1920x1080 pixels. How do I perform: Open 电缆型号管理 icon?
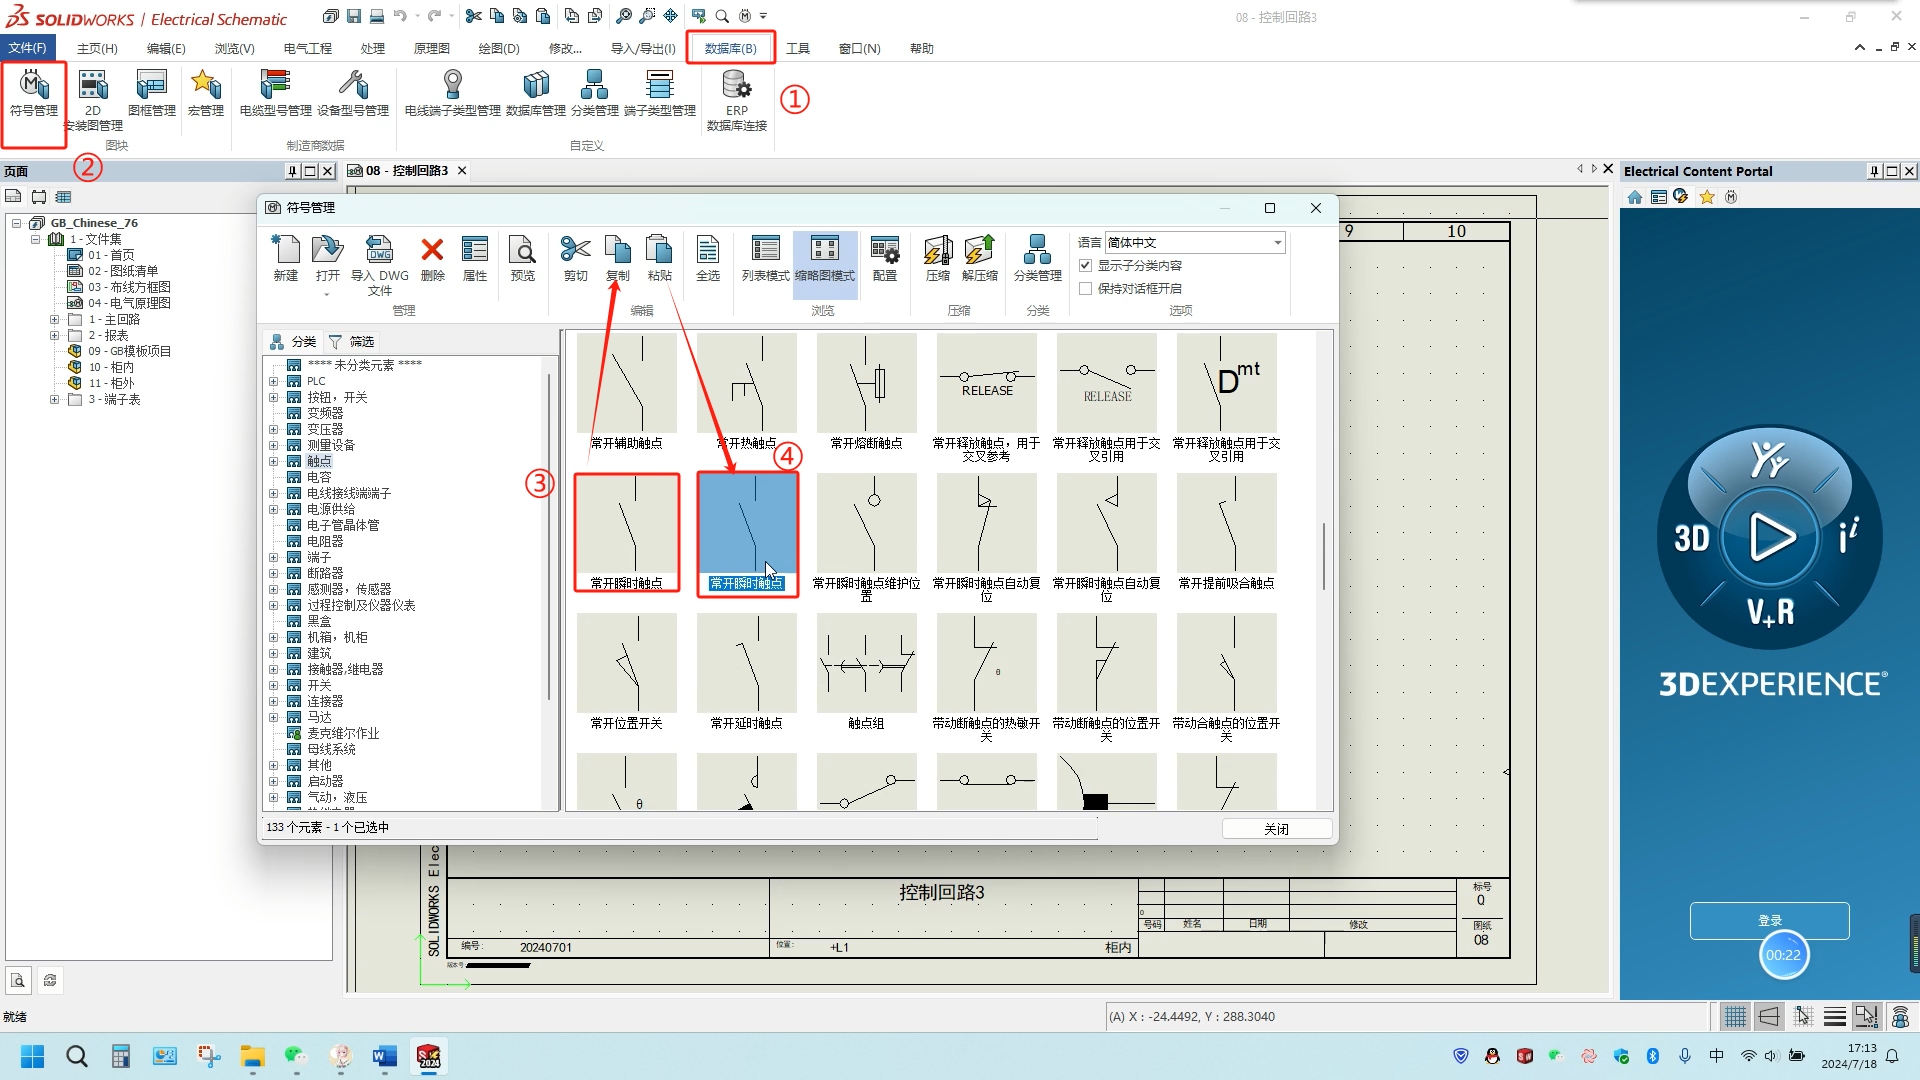[x=275, y=94]
